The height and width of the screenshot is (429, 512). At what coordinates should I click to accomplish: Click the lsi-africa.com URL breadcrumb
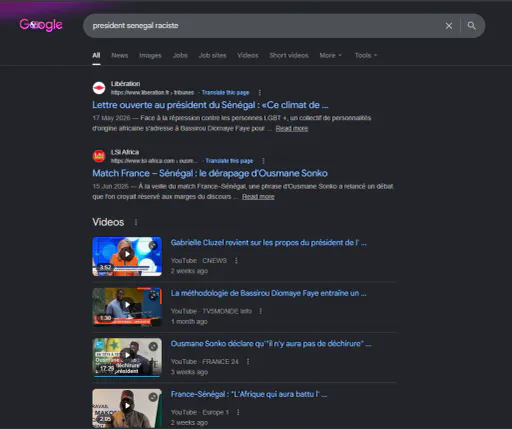tap(154, 161)
